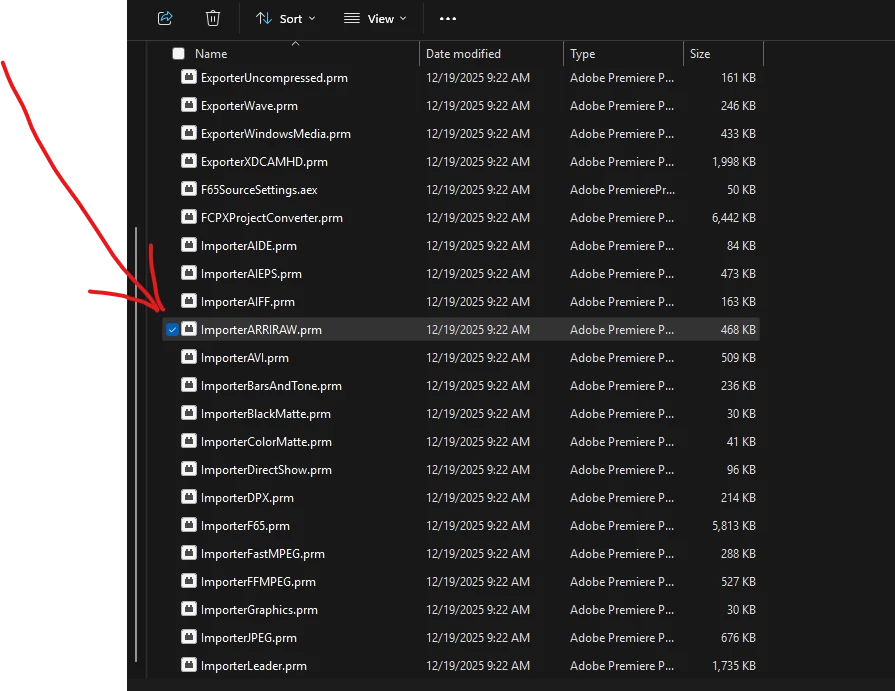Click the sort arrow above Name column
895x691 pixels.
(x=295, y=43)
